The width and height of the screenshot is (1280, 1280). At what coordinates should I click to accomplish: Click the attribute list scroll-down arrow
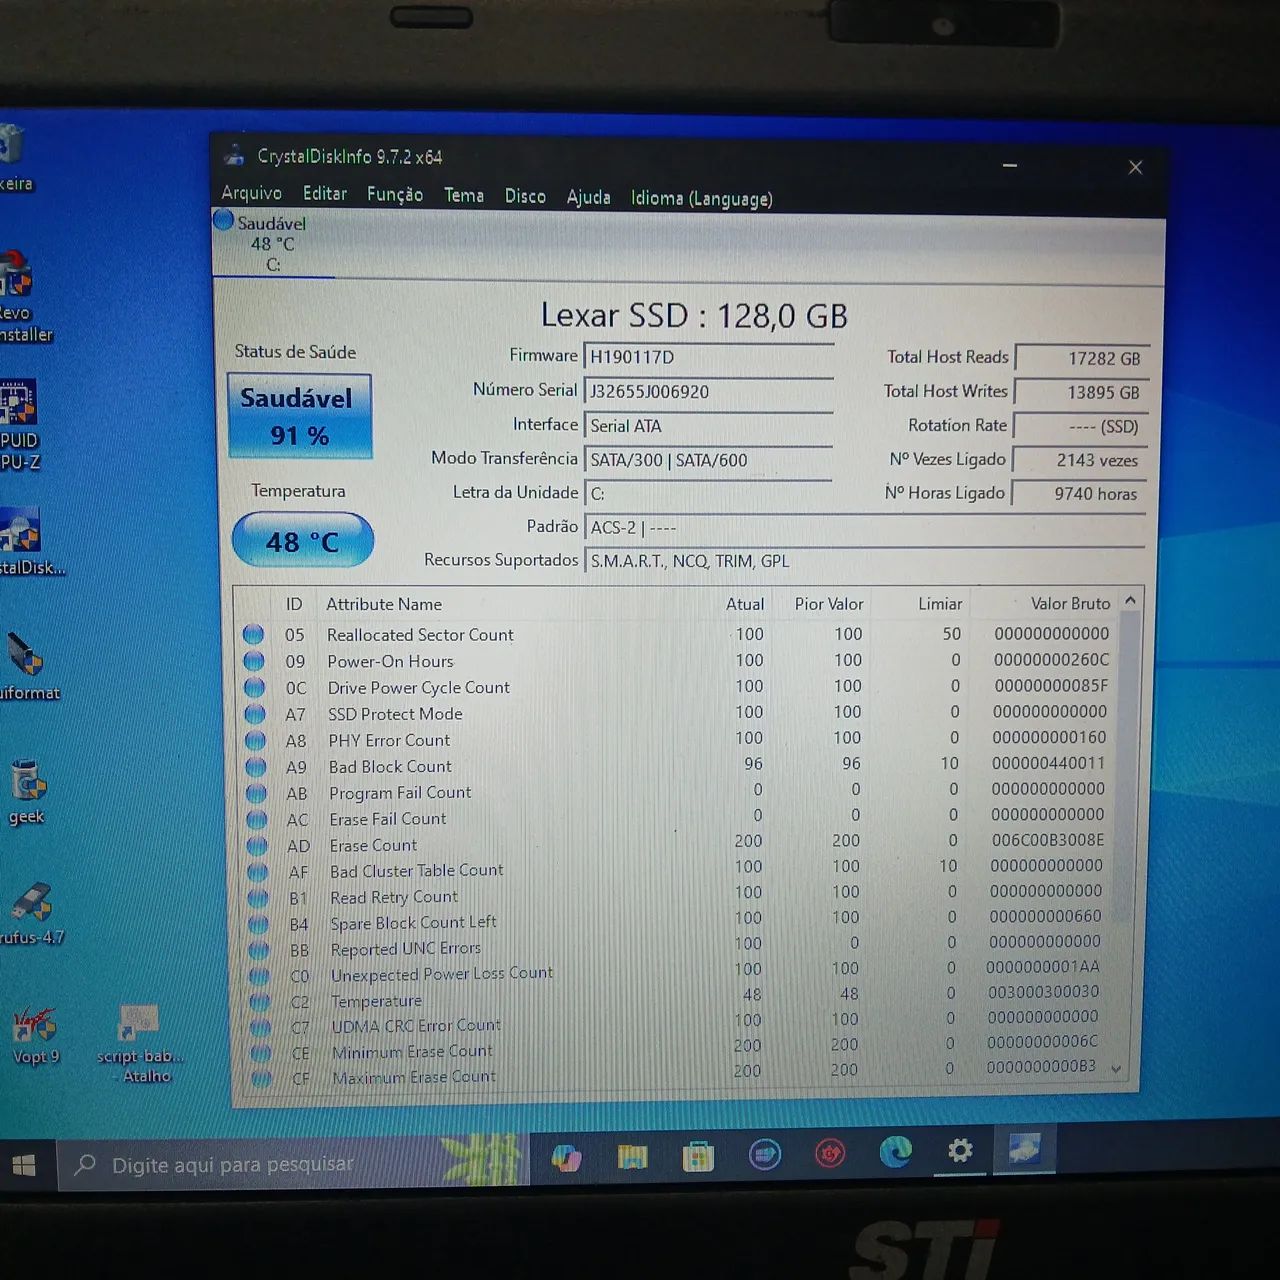pos(1117,1069)
